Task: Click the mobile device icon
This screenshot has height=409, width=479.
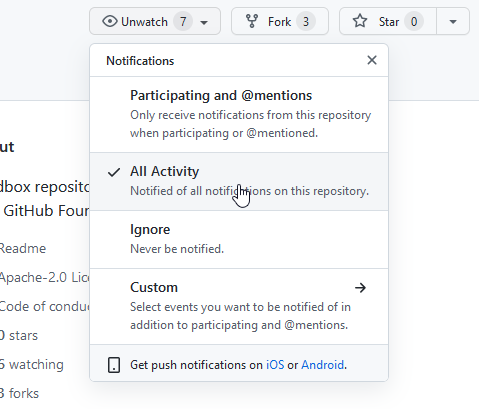Action: coord(114,365)
